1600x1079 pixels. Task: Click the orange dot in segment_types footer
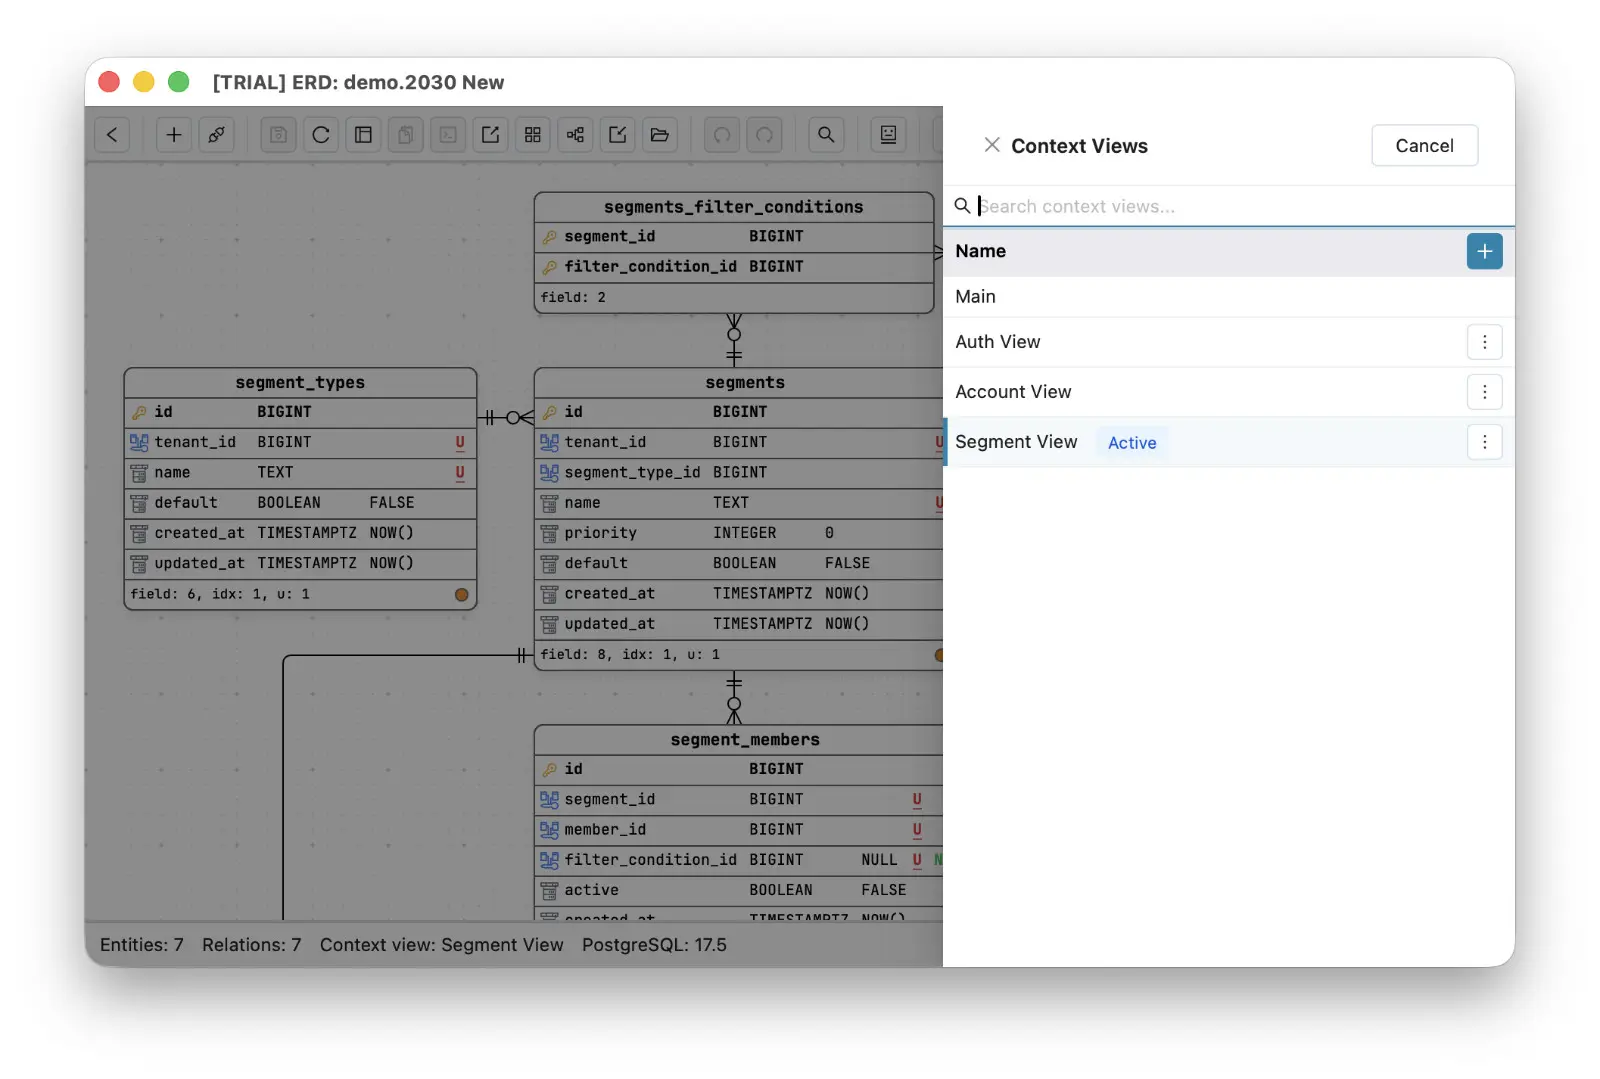462,594
